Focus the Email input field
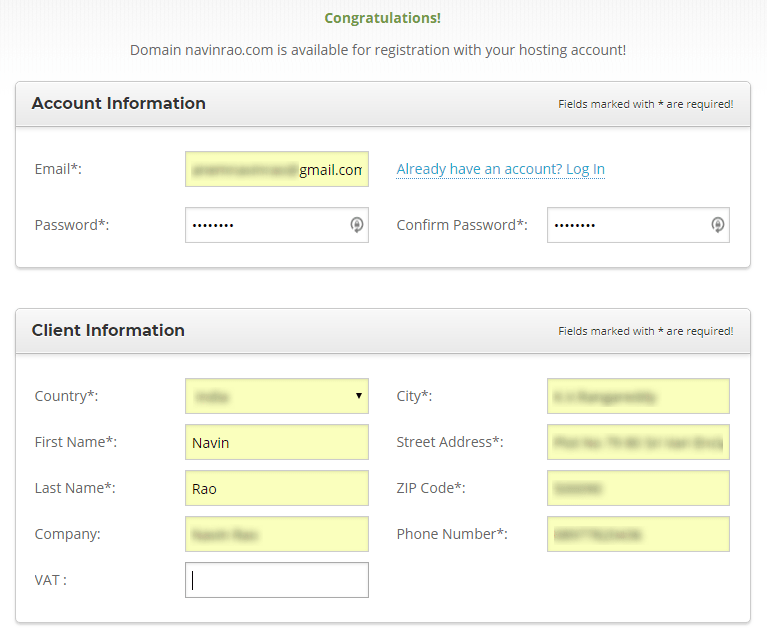Viewport: 767px width, 637px height. (x=277, y=169)
